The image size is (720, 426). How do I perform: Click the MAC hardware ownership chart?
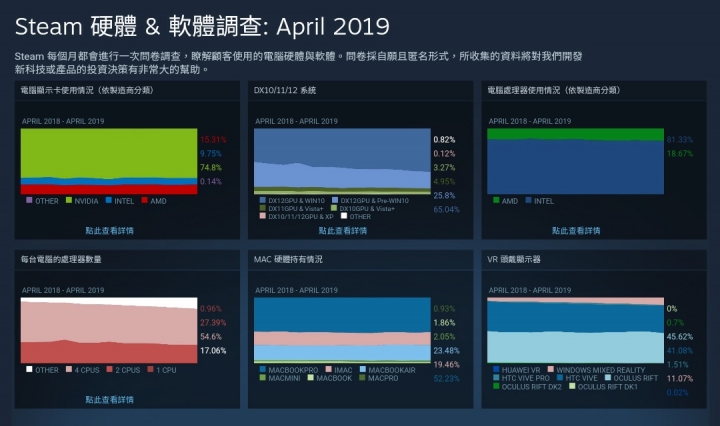click(342, 330)
